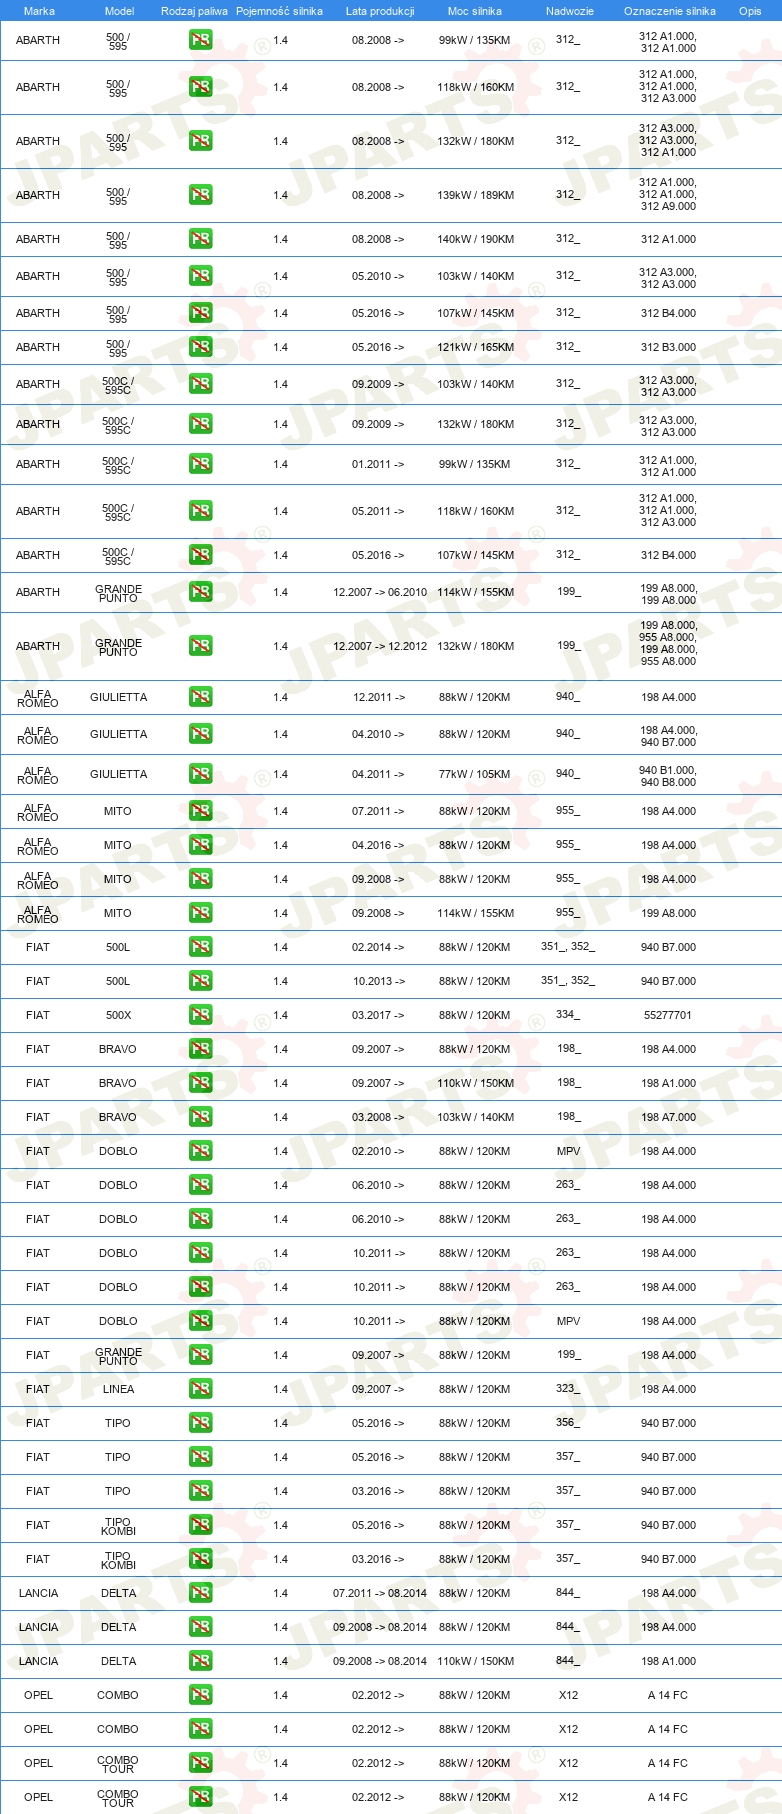The height and width of the screenshot is (1814, 782).
Task: Select engine code 55277701 cell
Action: pyautogui.click(x=668, y=1015)
